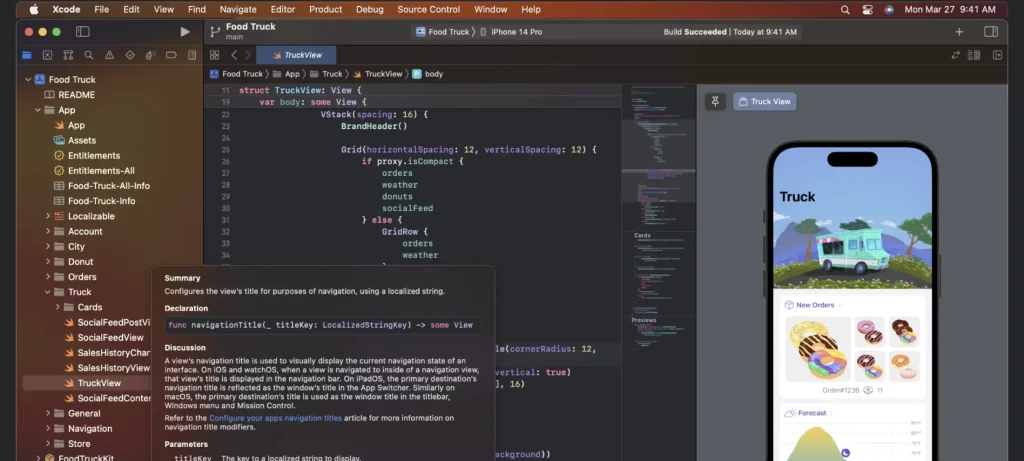Viewport: 1024px width, 461px height.
Task: Run the Food Truck project
Action: [185, 31]
